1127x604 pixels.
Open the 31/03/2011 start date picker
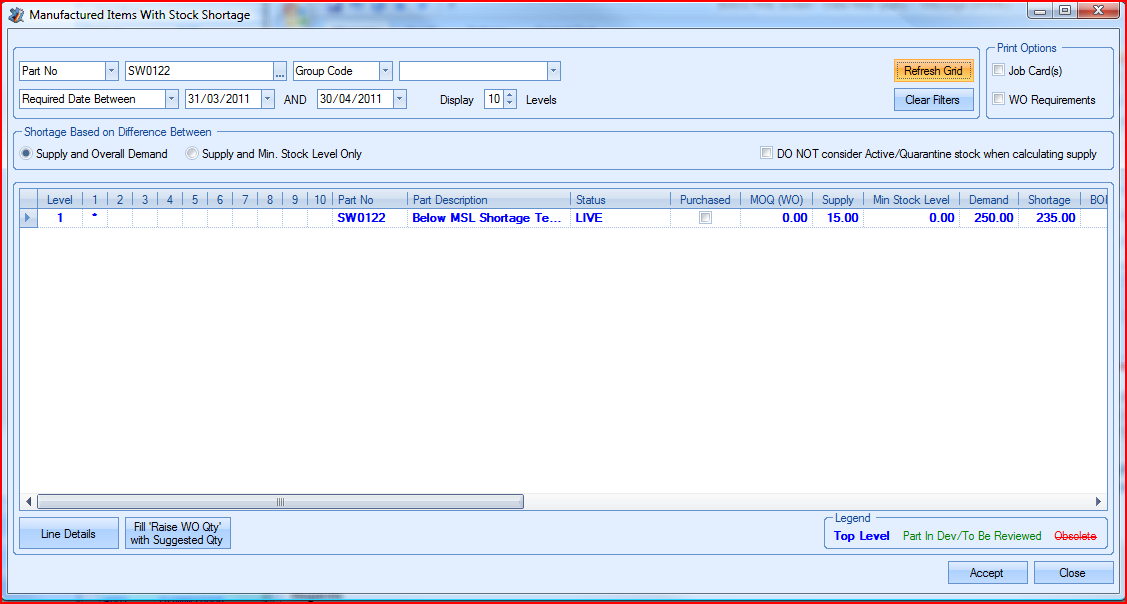tap(267, 99)
